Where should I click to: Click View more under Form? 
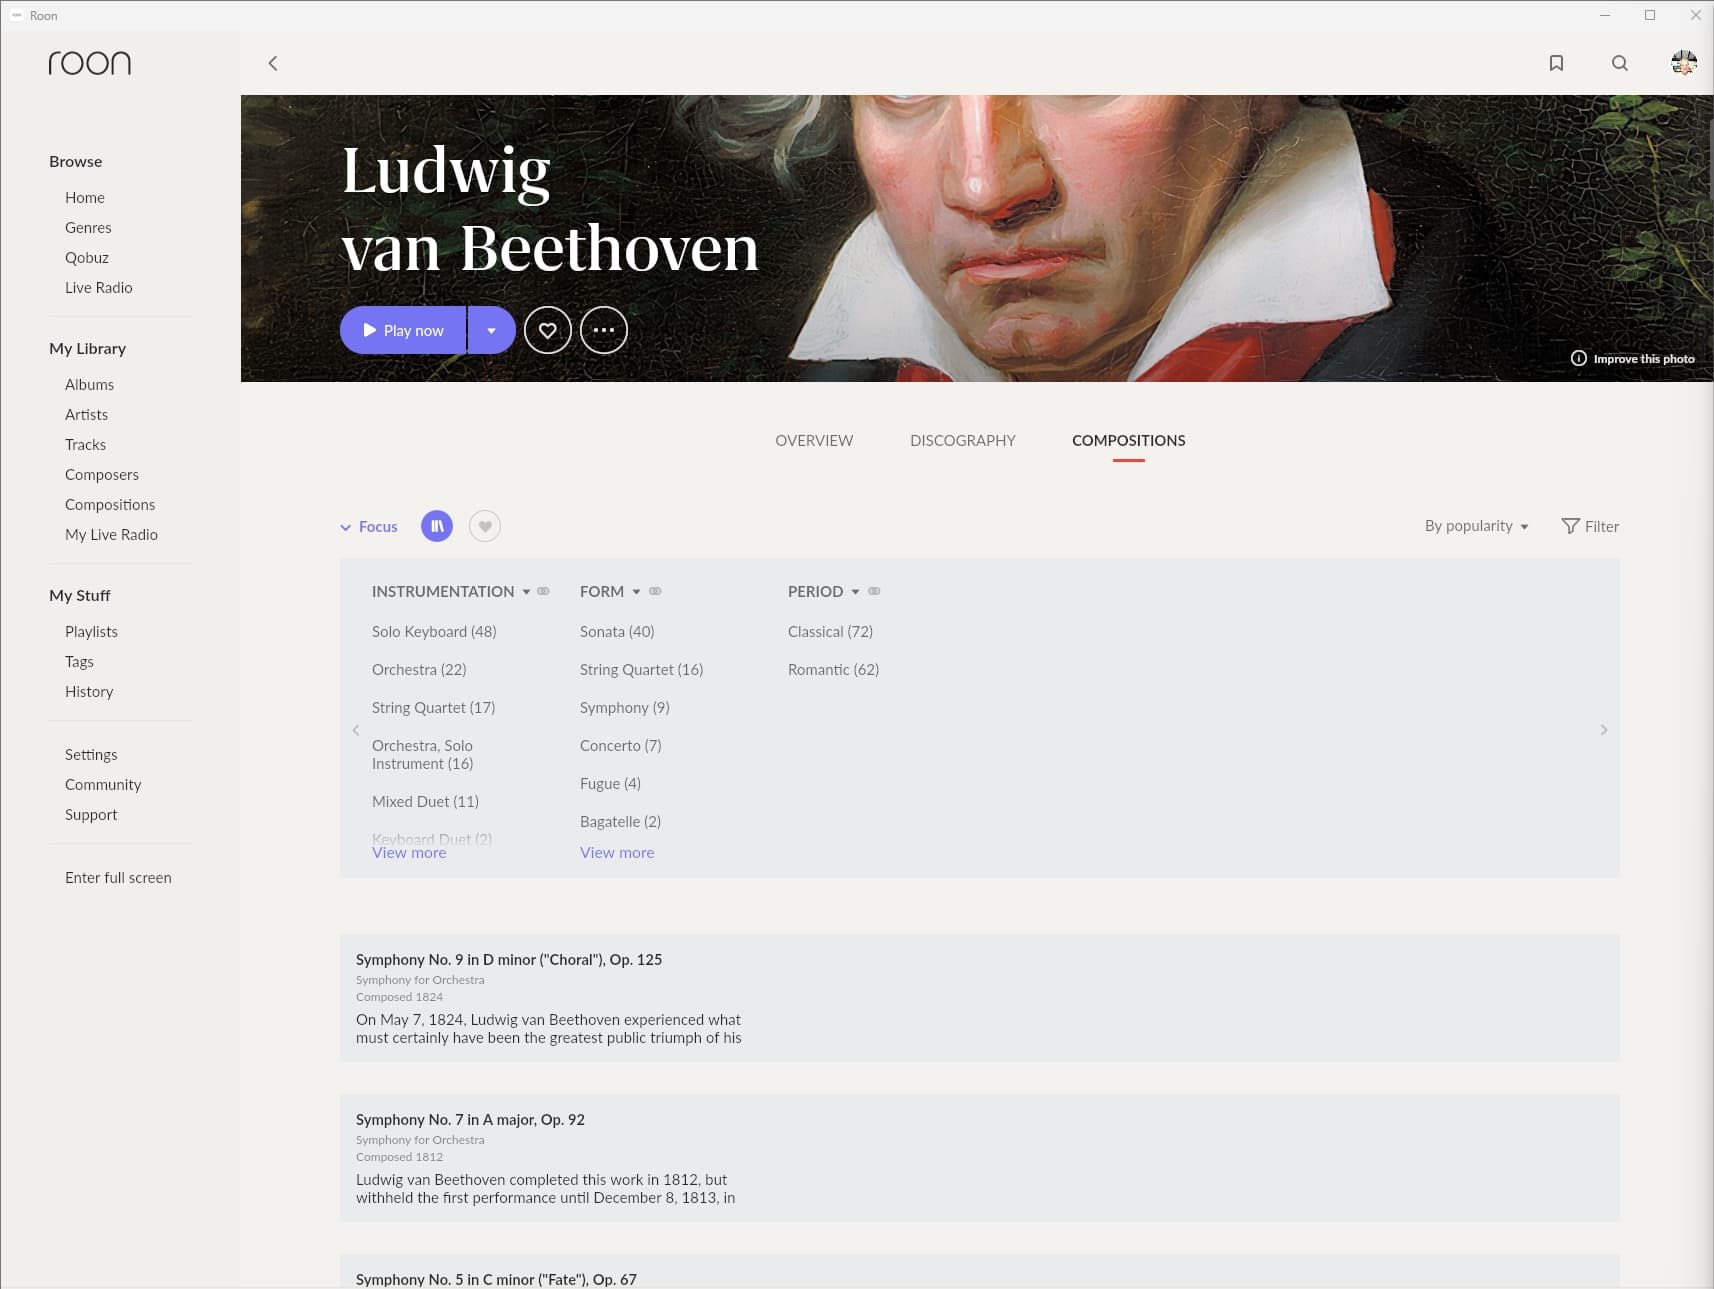617,852
